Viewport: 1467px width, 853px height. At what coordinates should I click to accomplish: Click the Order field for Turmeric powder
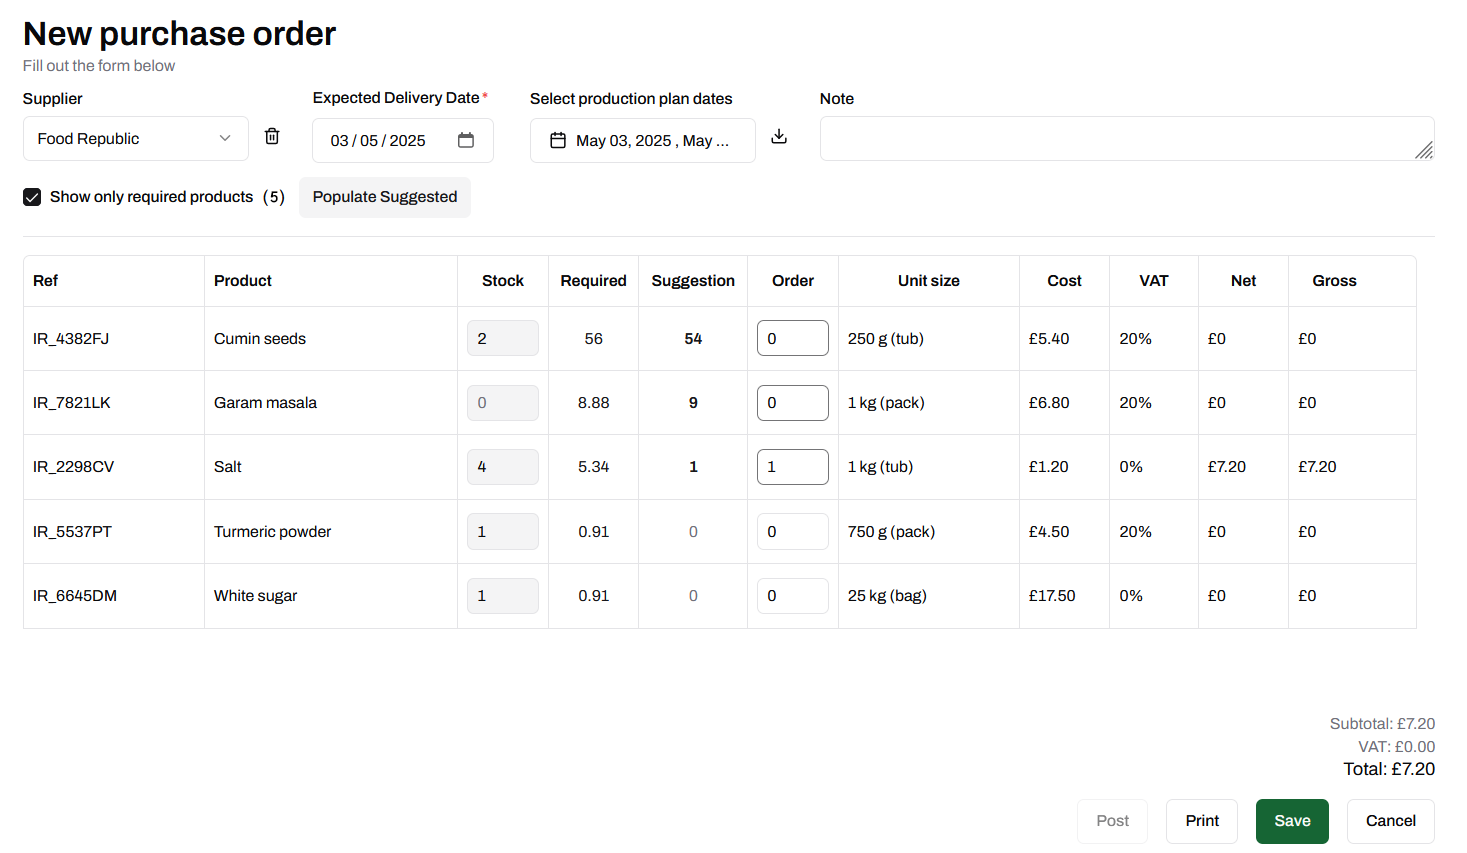(792, 531)
